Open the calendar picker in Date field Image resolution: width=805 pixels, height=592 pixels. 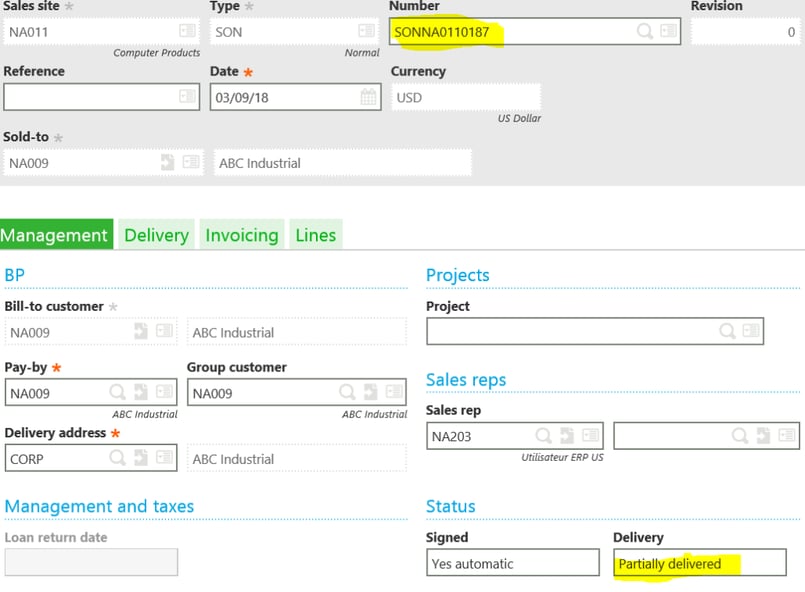click(x=369, y=97)
